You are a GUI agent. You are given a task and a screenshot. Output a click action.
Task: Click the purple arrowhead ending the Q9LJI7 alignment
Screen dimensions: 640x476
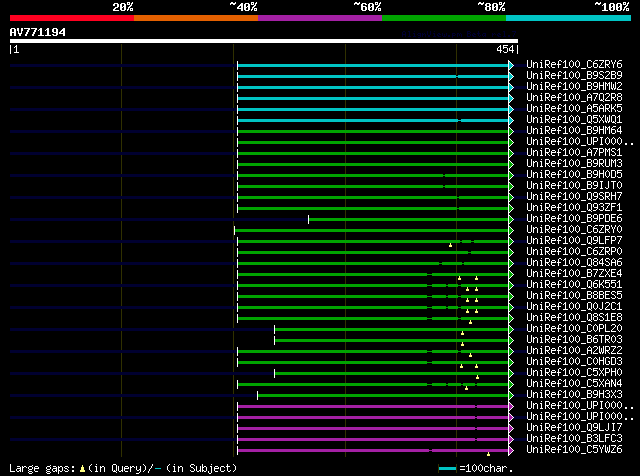pos(511,429)
